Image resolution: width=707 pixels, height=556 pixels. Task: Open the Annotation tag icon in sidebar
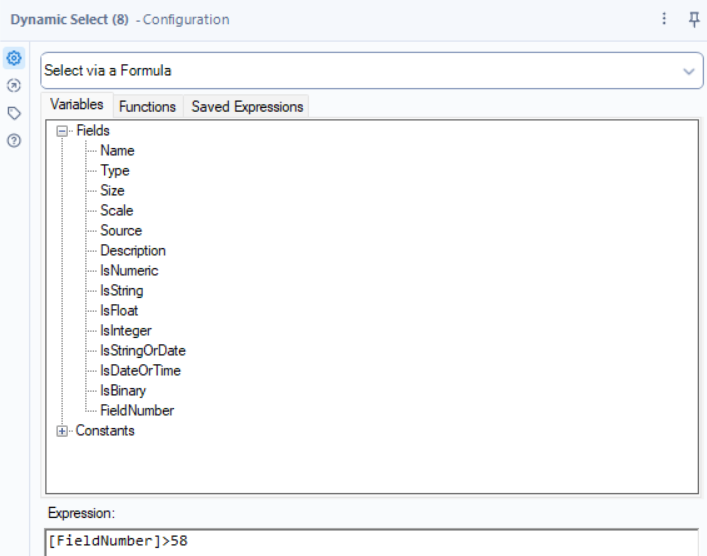pyautogui.click(x=14, y=113)
